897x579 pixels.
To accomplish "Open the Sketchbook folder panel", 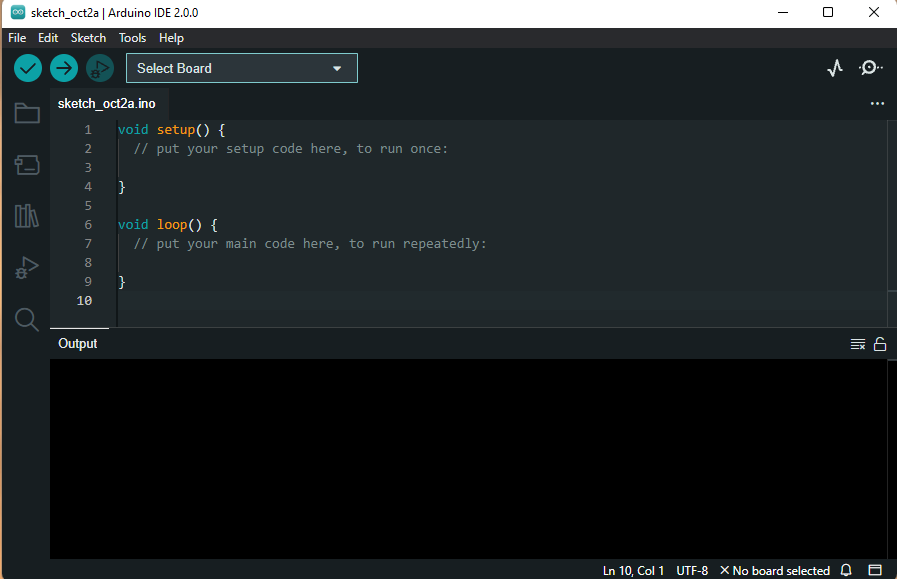I will pyautogui.click(x=27, y=113).
